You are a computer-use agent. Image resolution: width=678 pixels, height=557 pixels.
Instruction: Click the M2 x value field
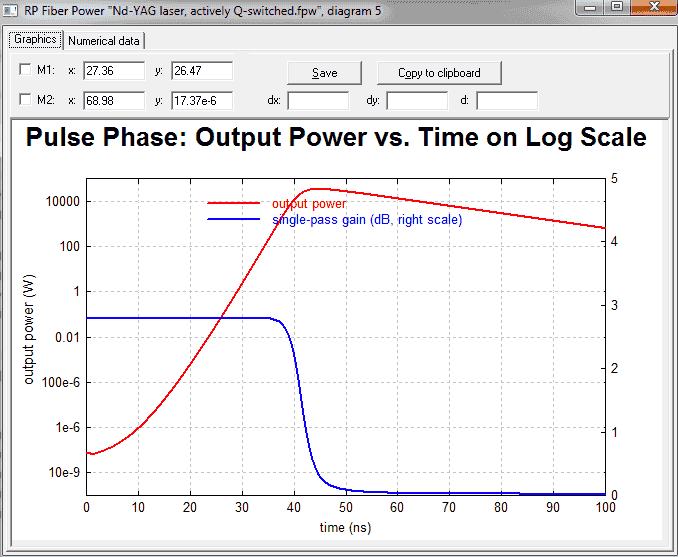[114, 101]
